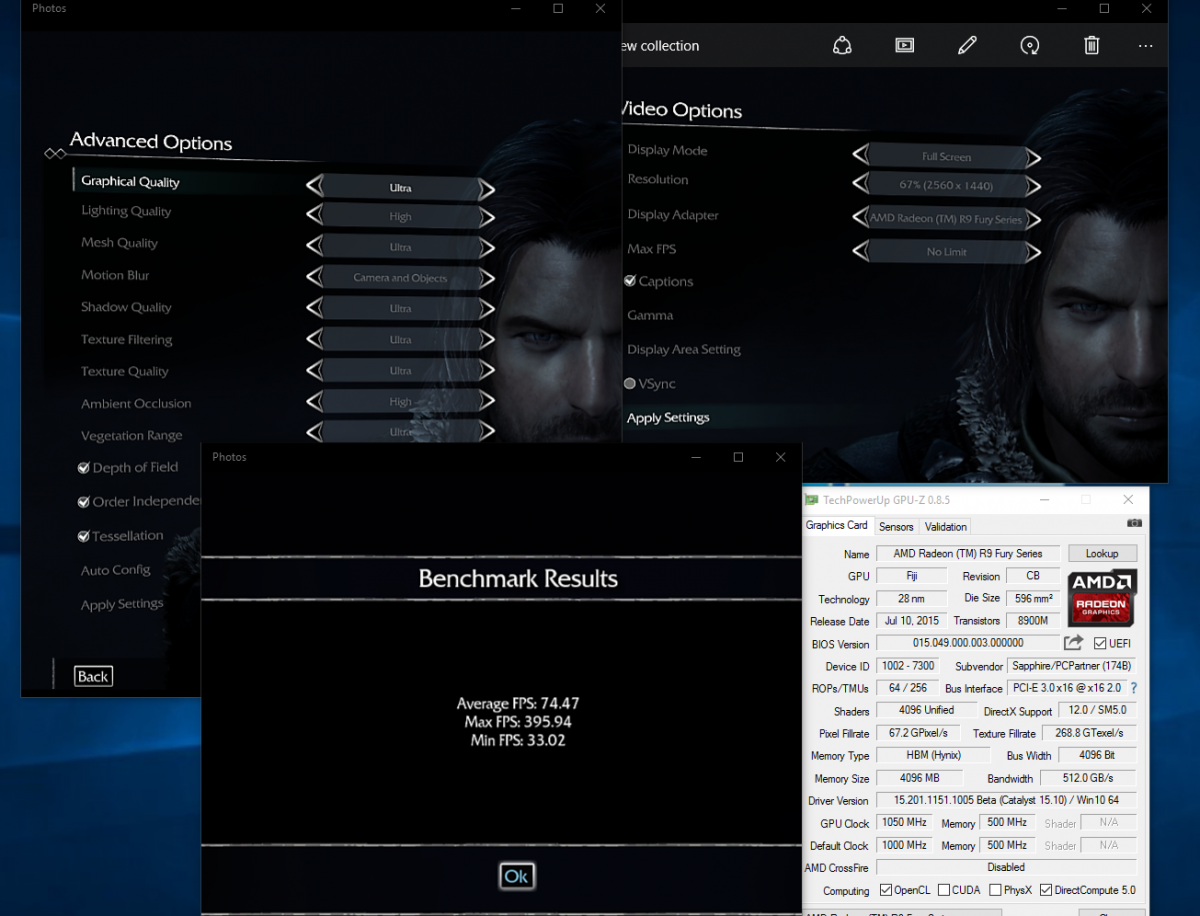
Task: Toggle the Captions checkbox
Action: 630,281
